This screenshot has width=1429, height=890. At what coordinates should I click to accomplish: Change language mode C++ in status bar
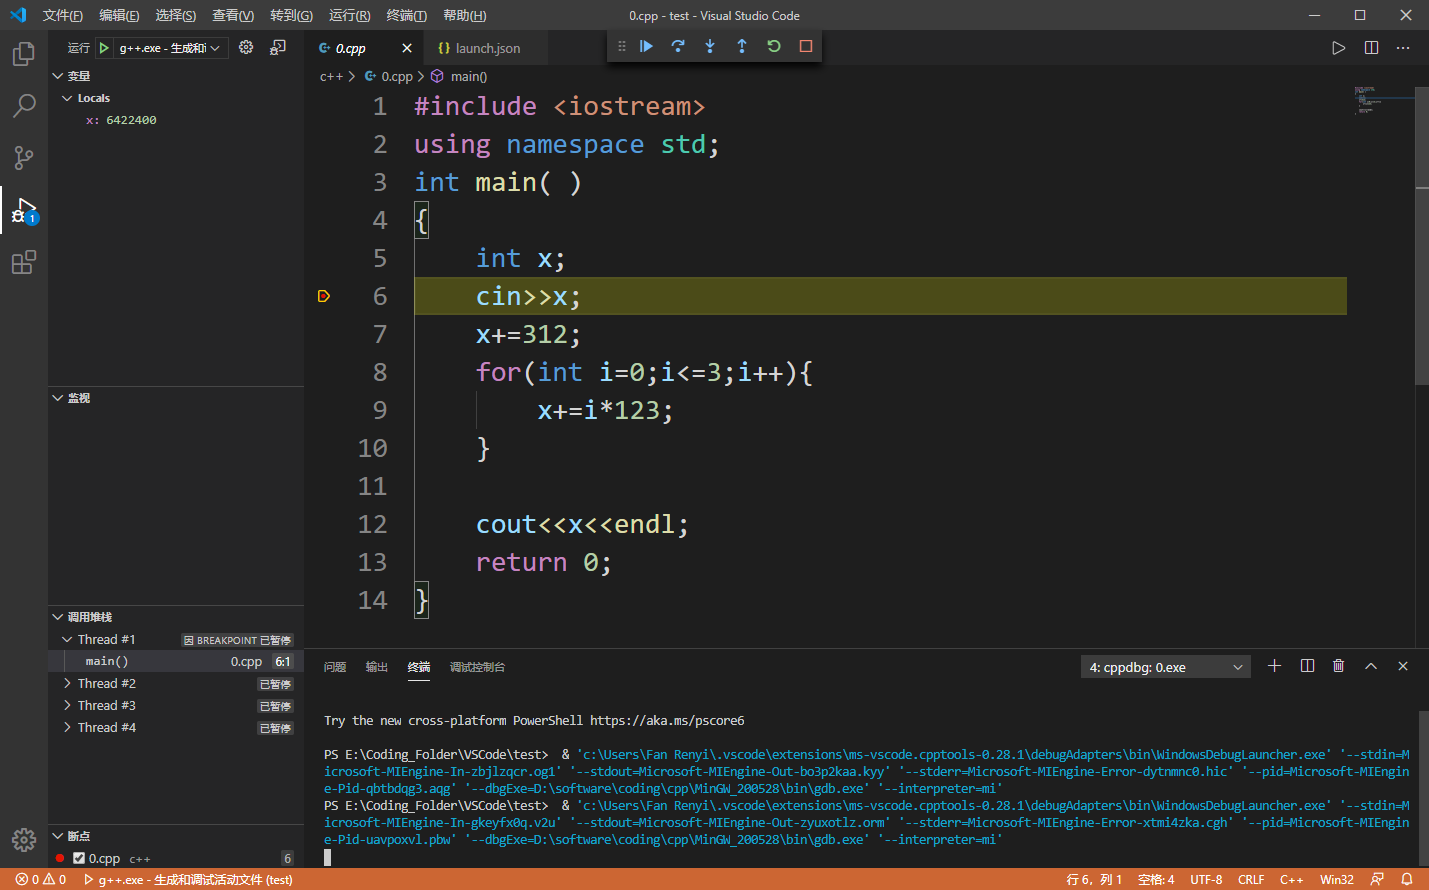1291,879
